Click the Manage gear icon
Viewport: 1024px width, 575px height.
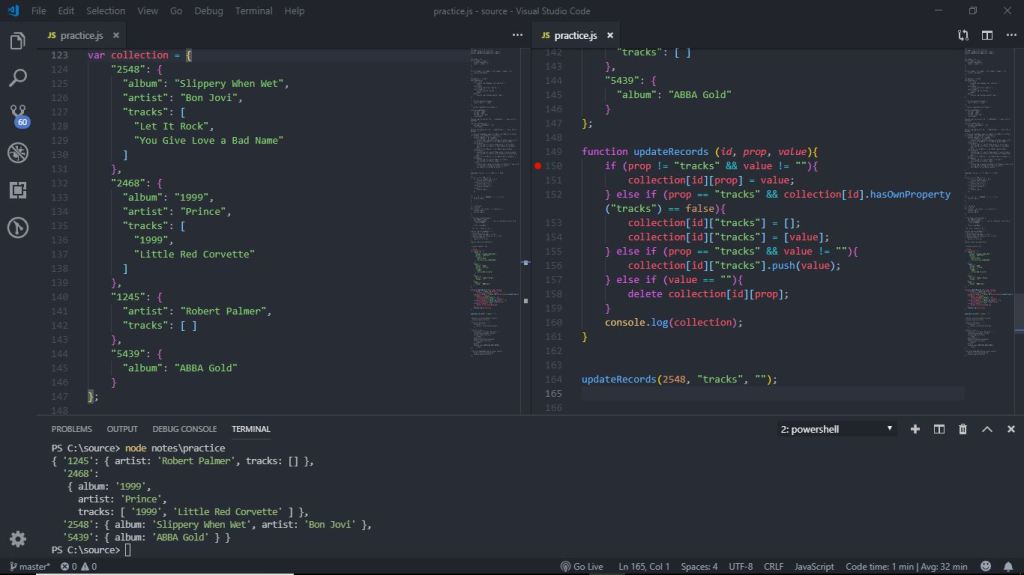(17, 539)
